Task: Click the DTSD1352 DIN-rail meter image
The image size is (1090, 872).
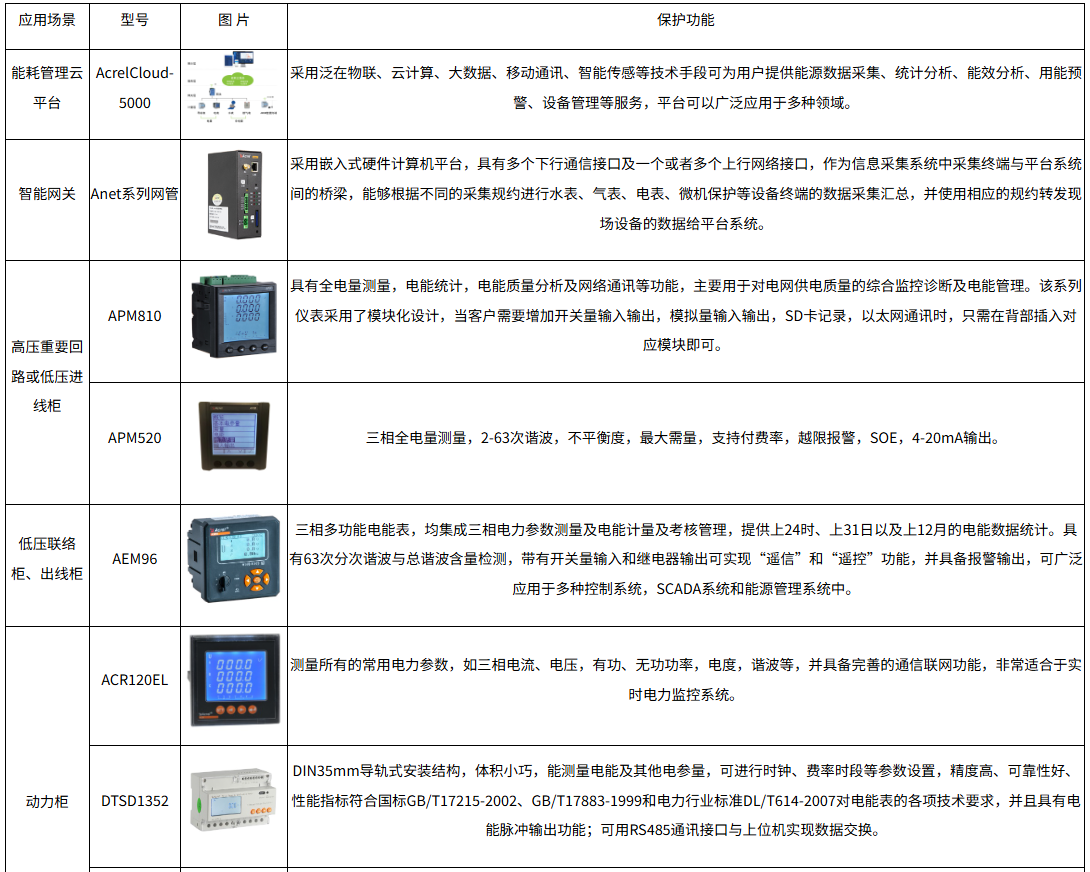Action: 233,801
